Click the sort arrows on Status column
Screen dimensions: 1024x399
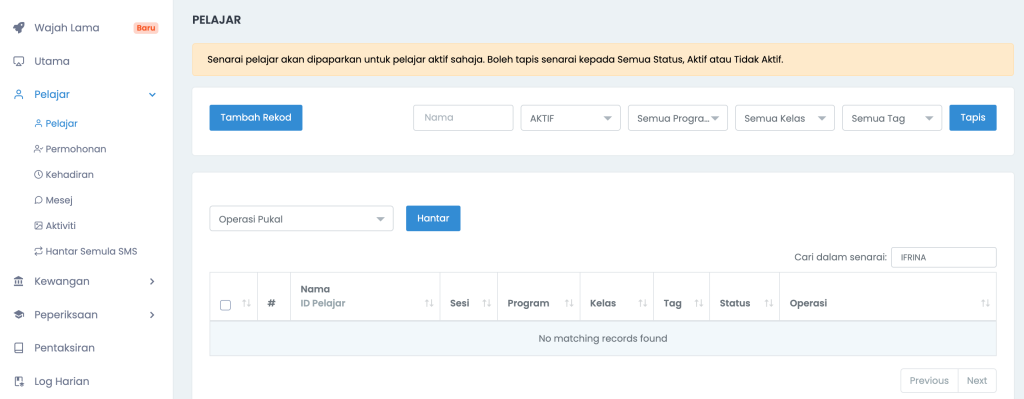pyautogui.click(x=769, y=304)
